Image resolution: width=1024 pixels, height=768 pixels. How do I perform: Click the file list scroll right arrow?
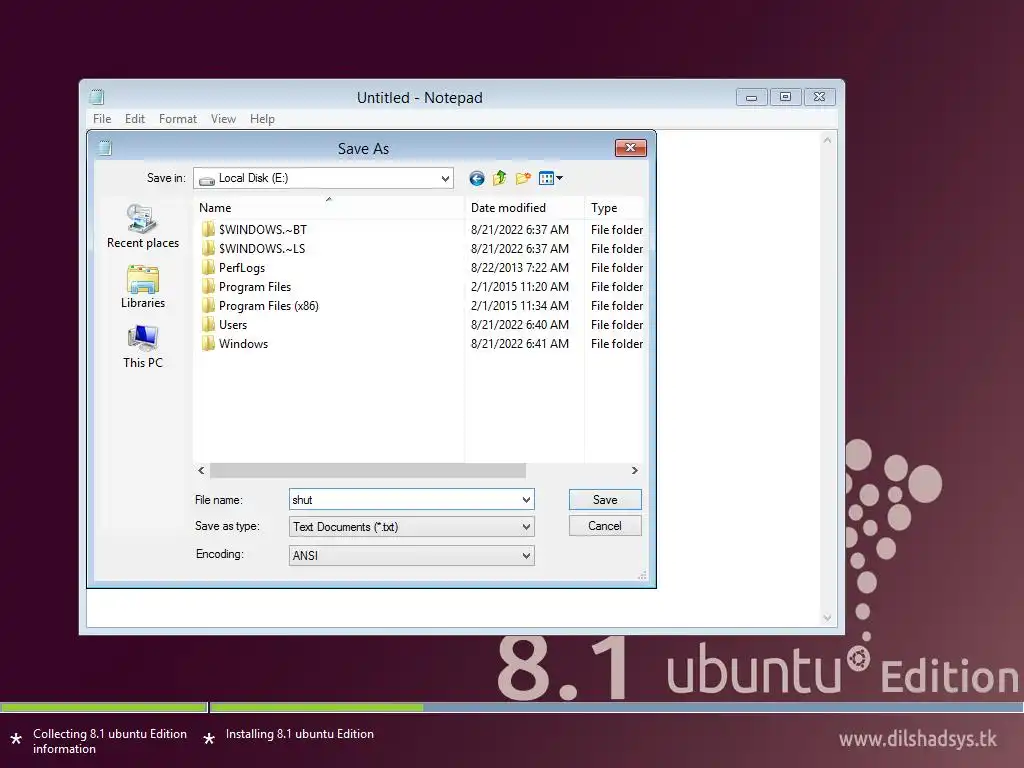[634, 470]
